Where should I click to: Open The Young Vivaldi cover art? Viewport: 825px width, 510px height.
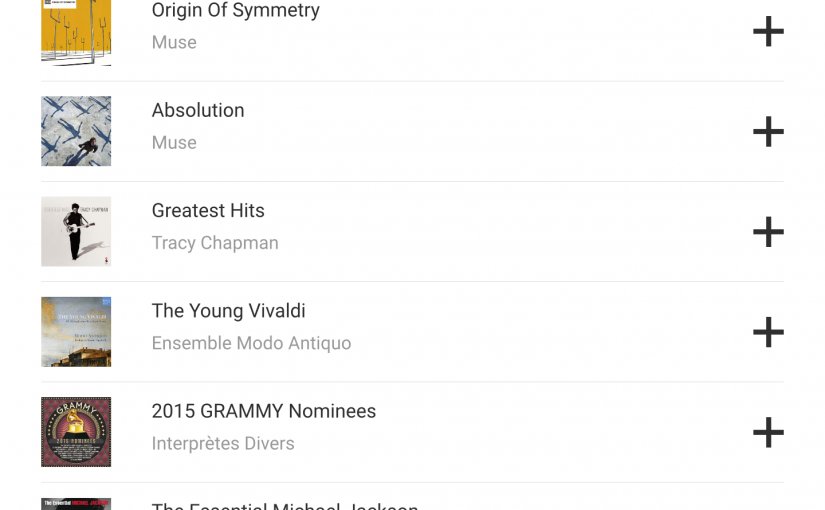click(x=76, y=332)
